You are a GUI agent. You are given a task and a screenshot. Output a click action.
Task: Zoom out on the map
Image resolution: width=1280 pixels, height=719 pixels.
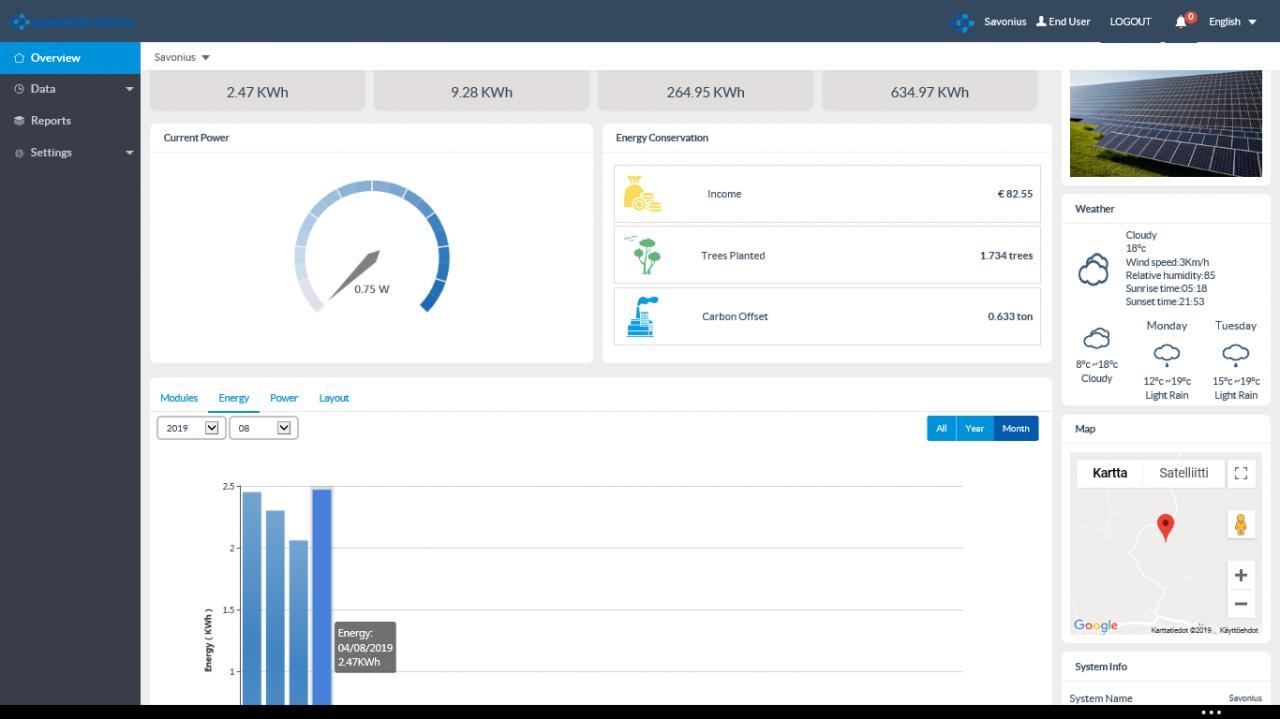coord(1241,603)
